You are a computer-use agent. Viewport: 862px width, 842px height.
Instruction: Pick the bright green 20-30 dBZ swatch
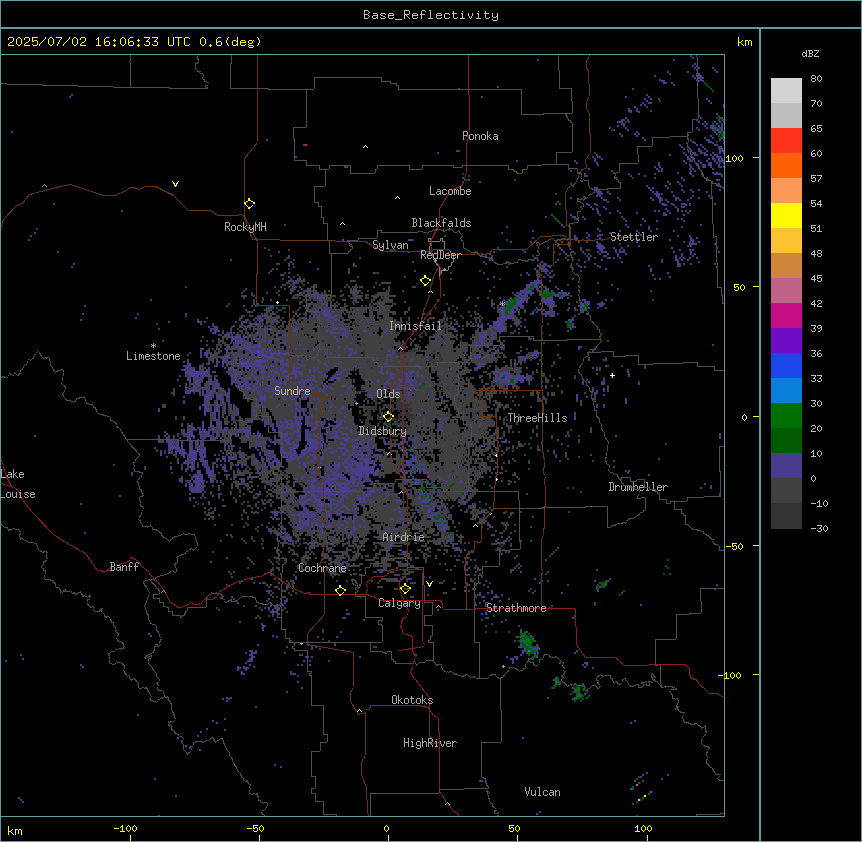(786, 416)
